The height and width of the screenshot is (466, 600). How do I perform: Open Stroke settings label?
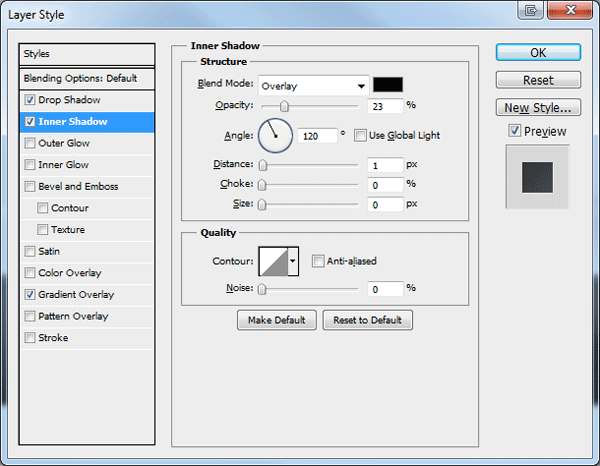53,338
